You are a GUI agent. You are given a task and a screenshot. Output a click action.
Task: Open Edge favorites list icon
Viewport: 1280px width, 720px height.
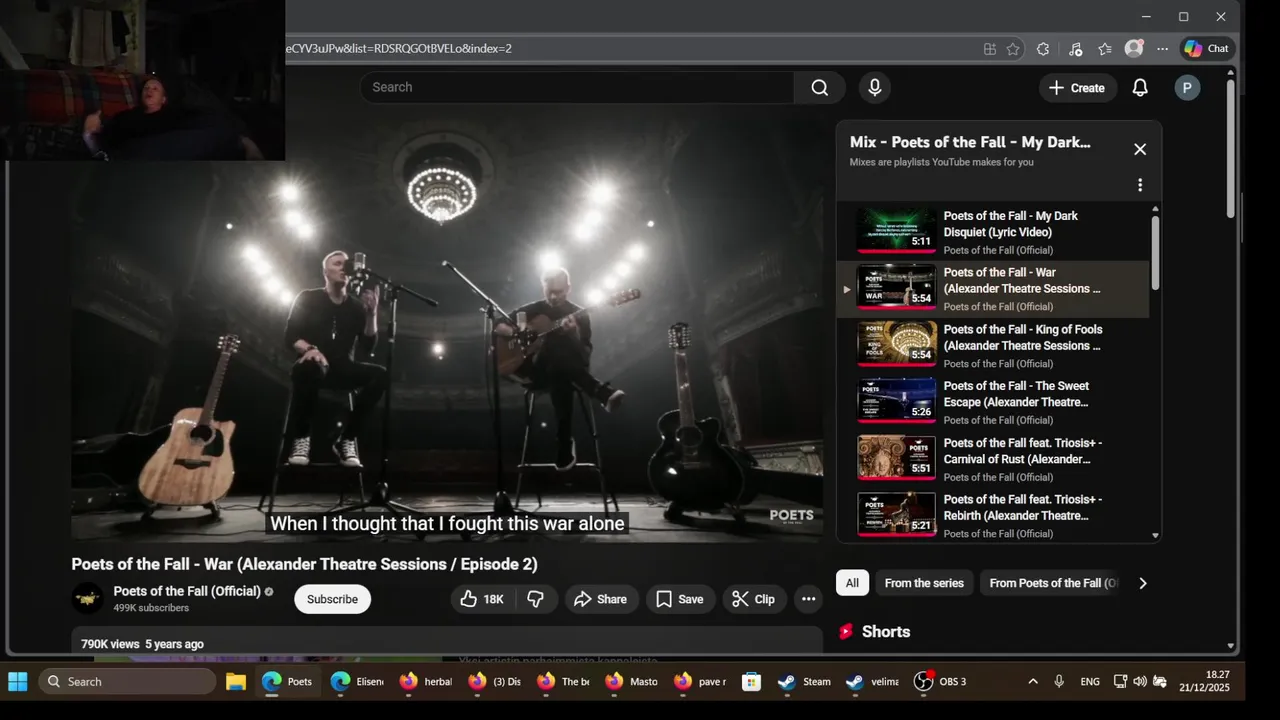(1104, 49)
